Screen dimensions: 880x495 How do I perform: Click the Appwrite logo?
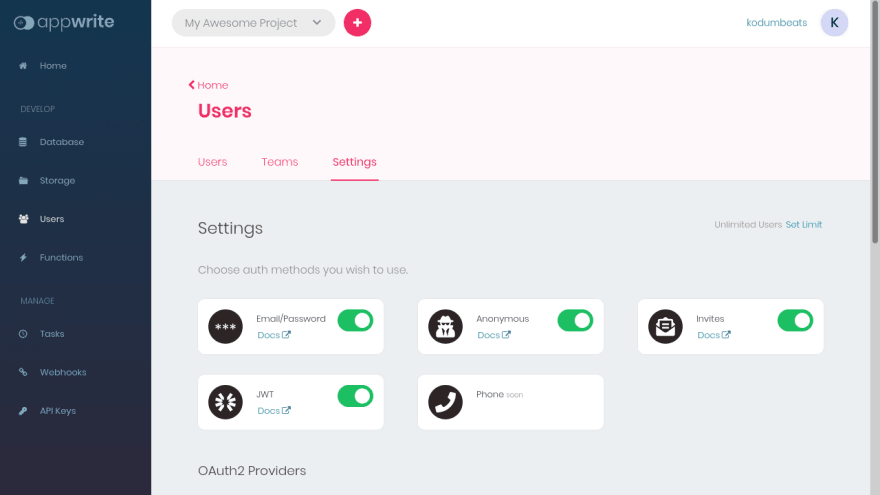point(64,22)
